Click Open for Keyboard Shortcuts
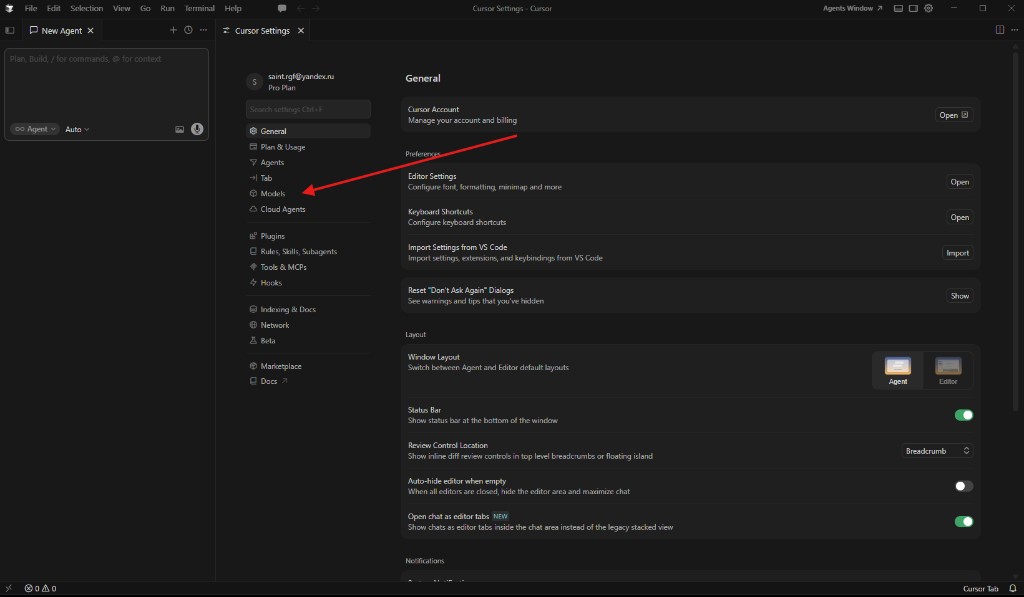Viewport: 1024px width, 597px height. pos(959,218)
